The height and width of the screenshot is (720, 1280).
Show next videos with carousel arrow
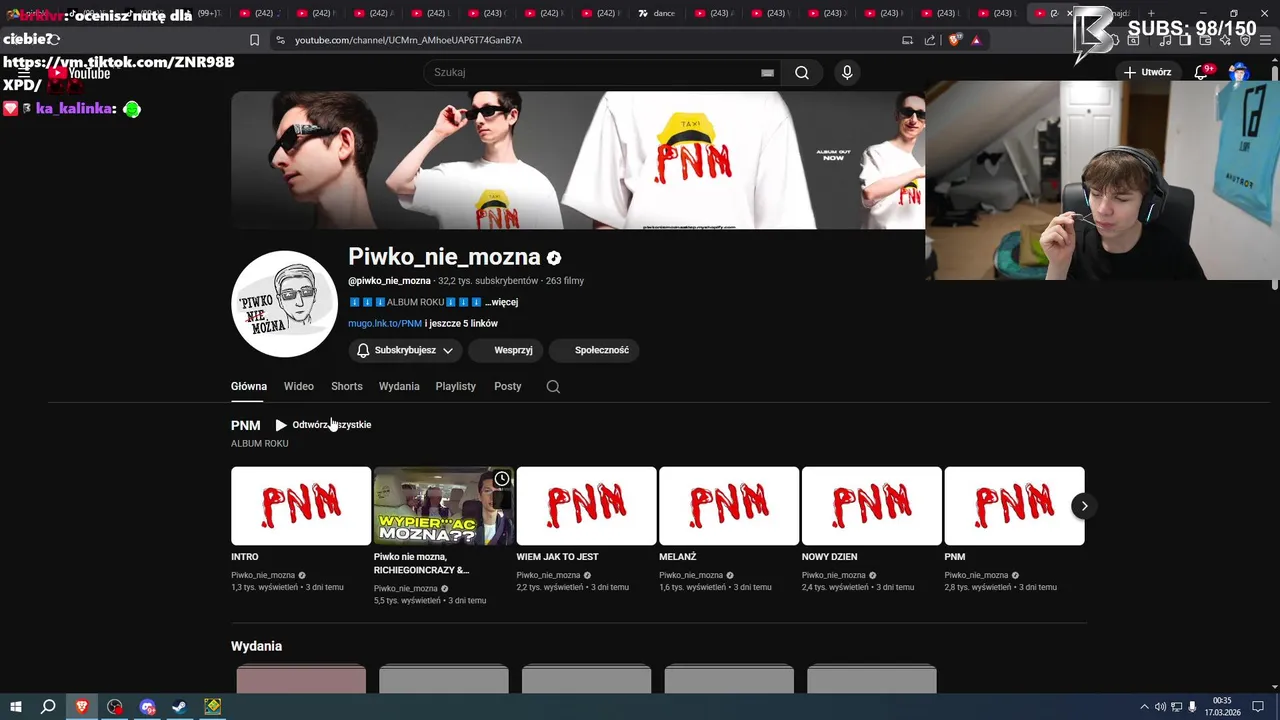pyautogui.click(x=1084, y=506)
